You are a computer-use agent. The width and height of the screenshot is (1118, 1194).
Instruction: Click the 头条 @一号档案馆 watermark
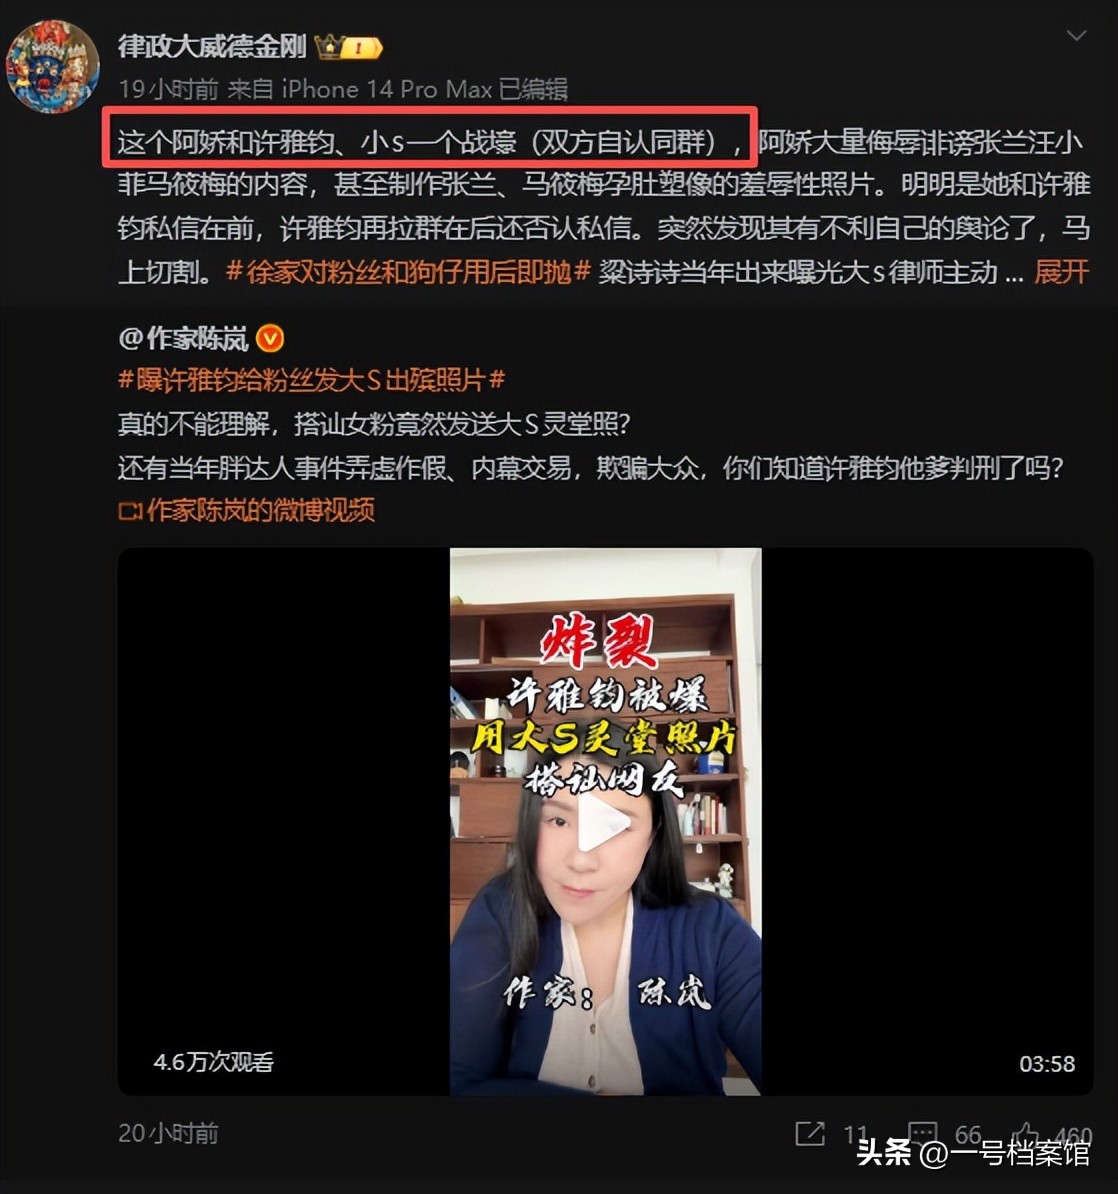pyautogui.click(x=973, y=1153)
